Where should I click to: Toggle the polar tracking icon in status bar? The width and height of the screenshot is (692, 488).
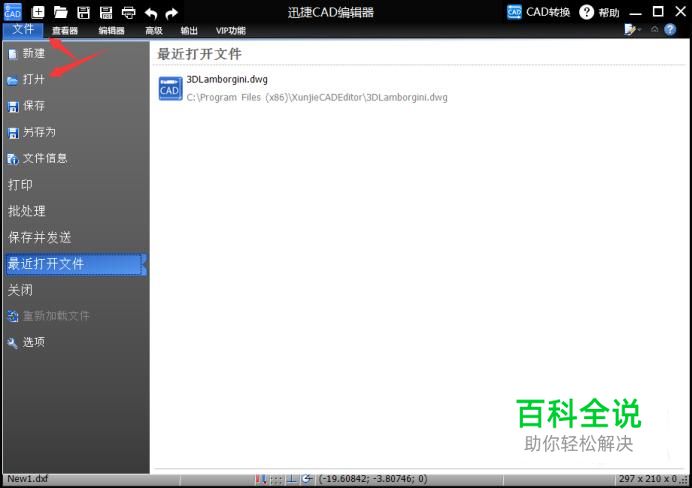[307, 479]
